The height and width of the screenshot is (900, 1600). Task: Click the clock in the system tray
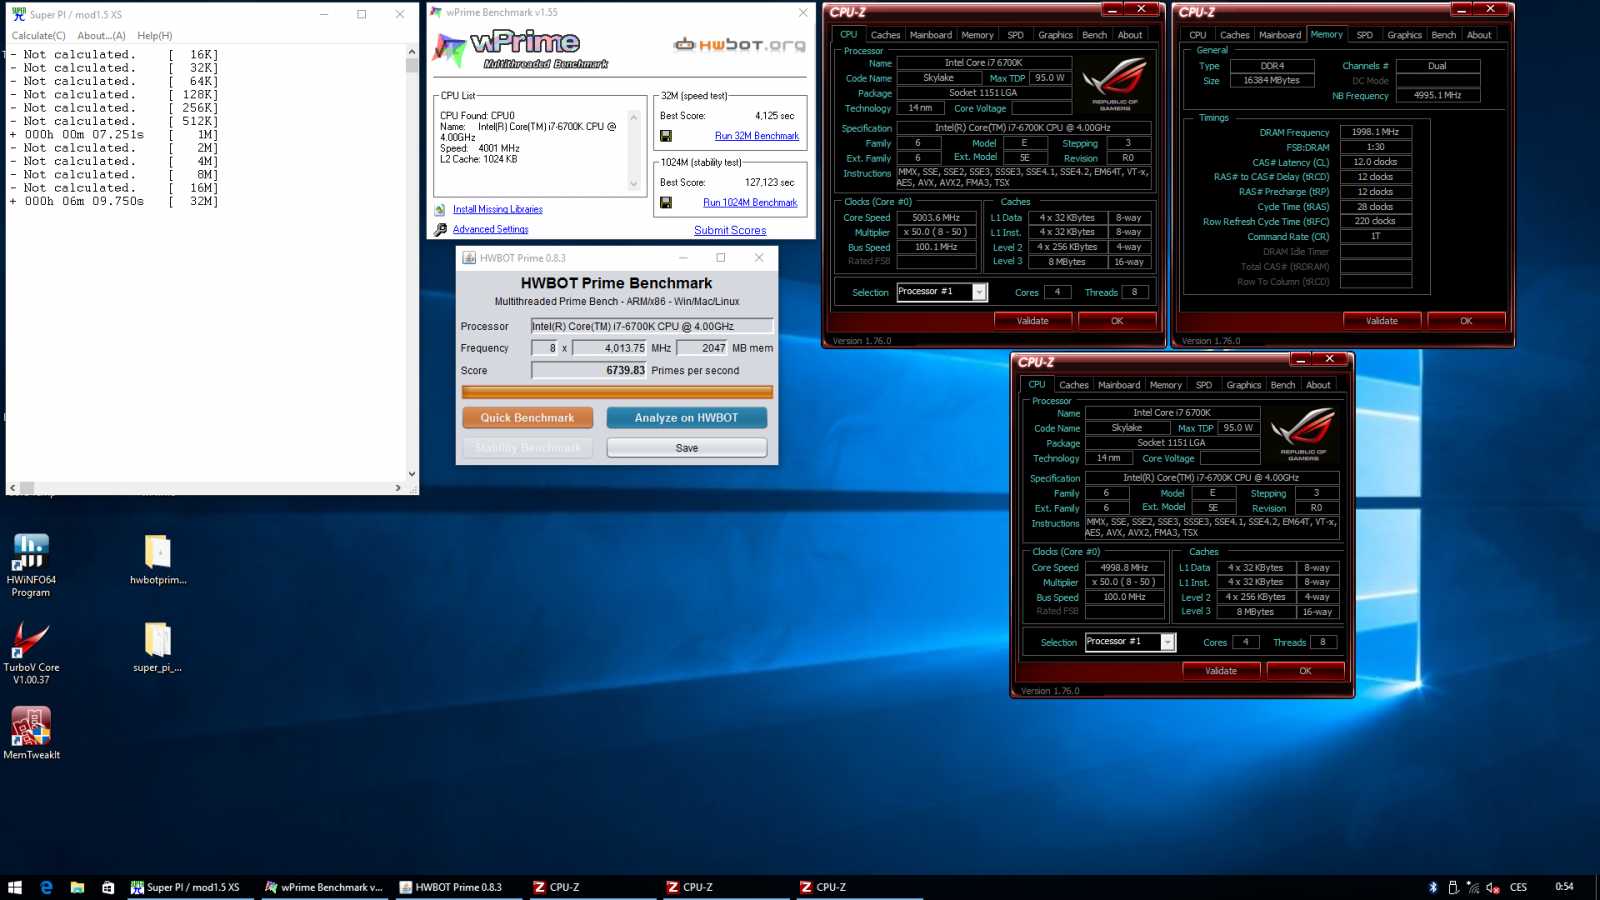pyautogui.click(x=1564, y=887)
